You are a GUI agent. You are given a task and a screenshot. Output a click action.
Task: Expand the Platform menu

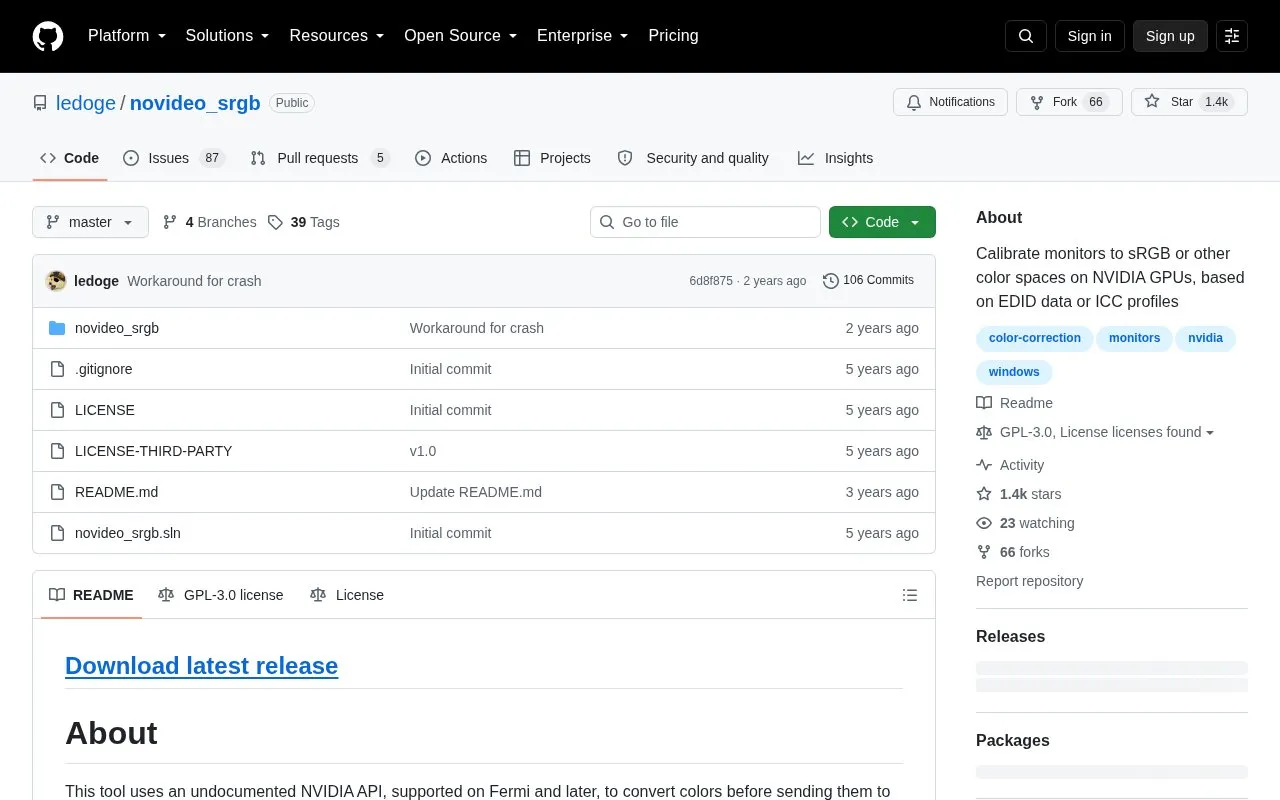click(127, 36)
